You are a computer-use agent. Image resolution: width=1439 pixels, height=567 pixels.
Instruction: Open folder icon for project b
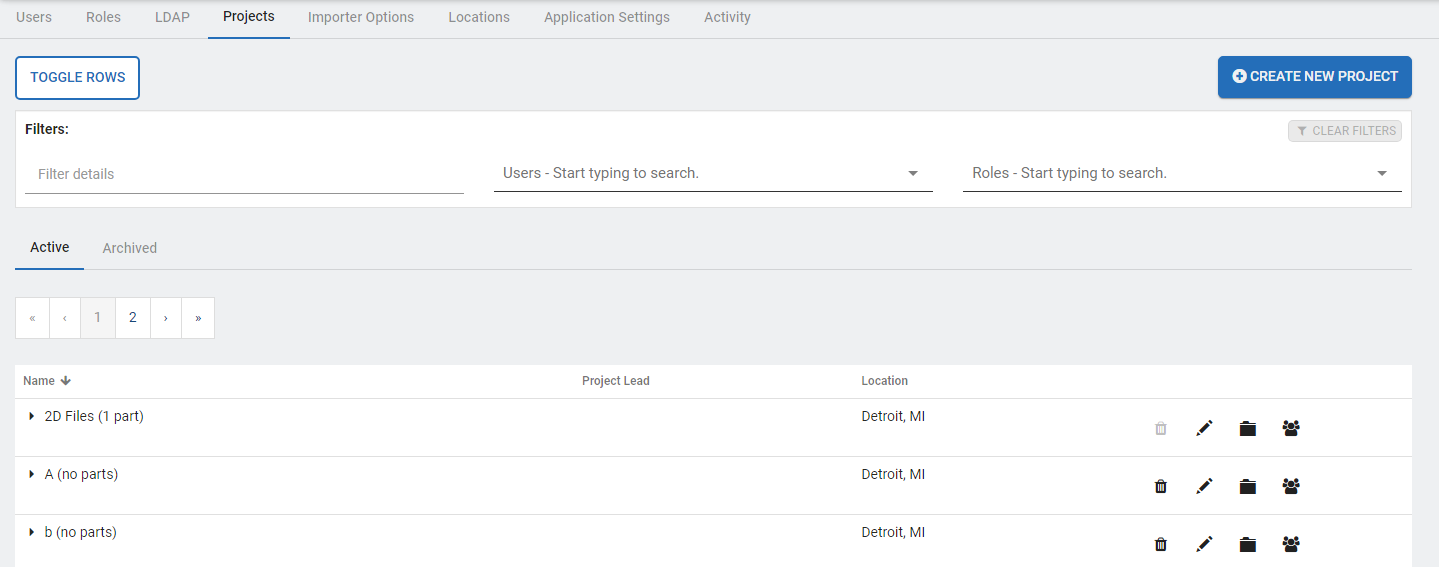[1247, 545]
